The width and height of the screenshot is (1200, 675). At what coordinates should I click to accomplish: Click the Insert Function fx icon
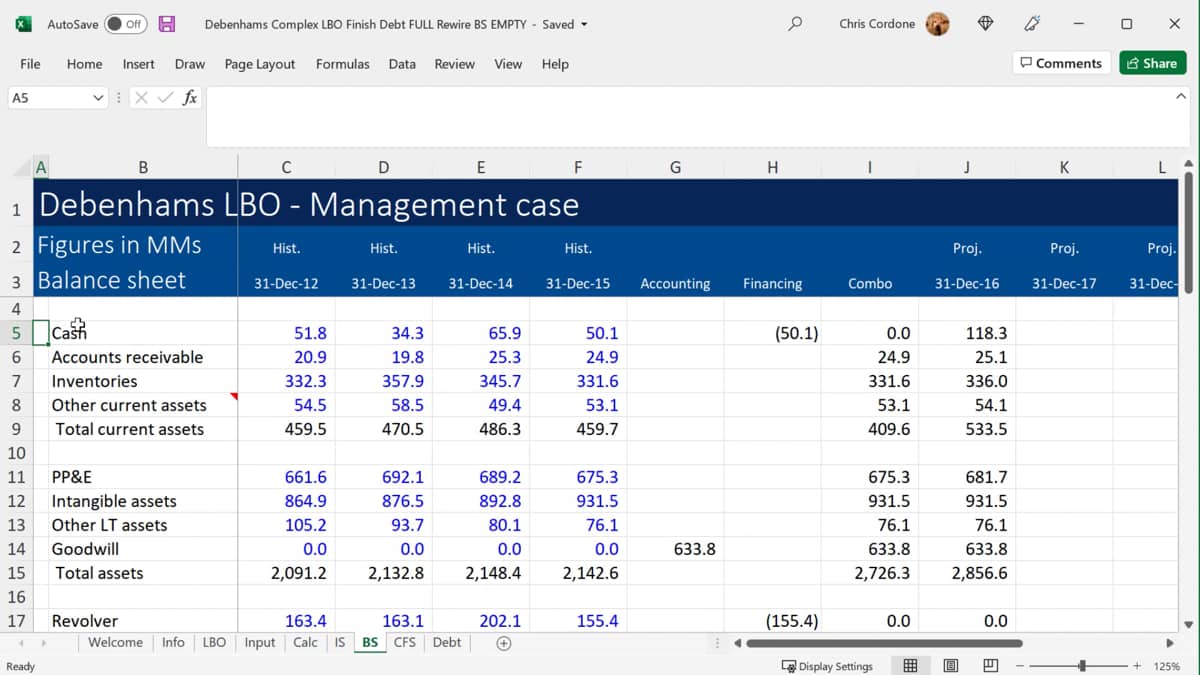(x=190, y=98)
